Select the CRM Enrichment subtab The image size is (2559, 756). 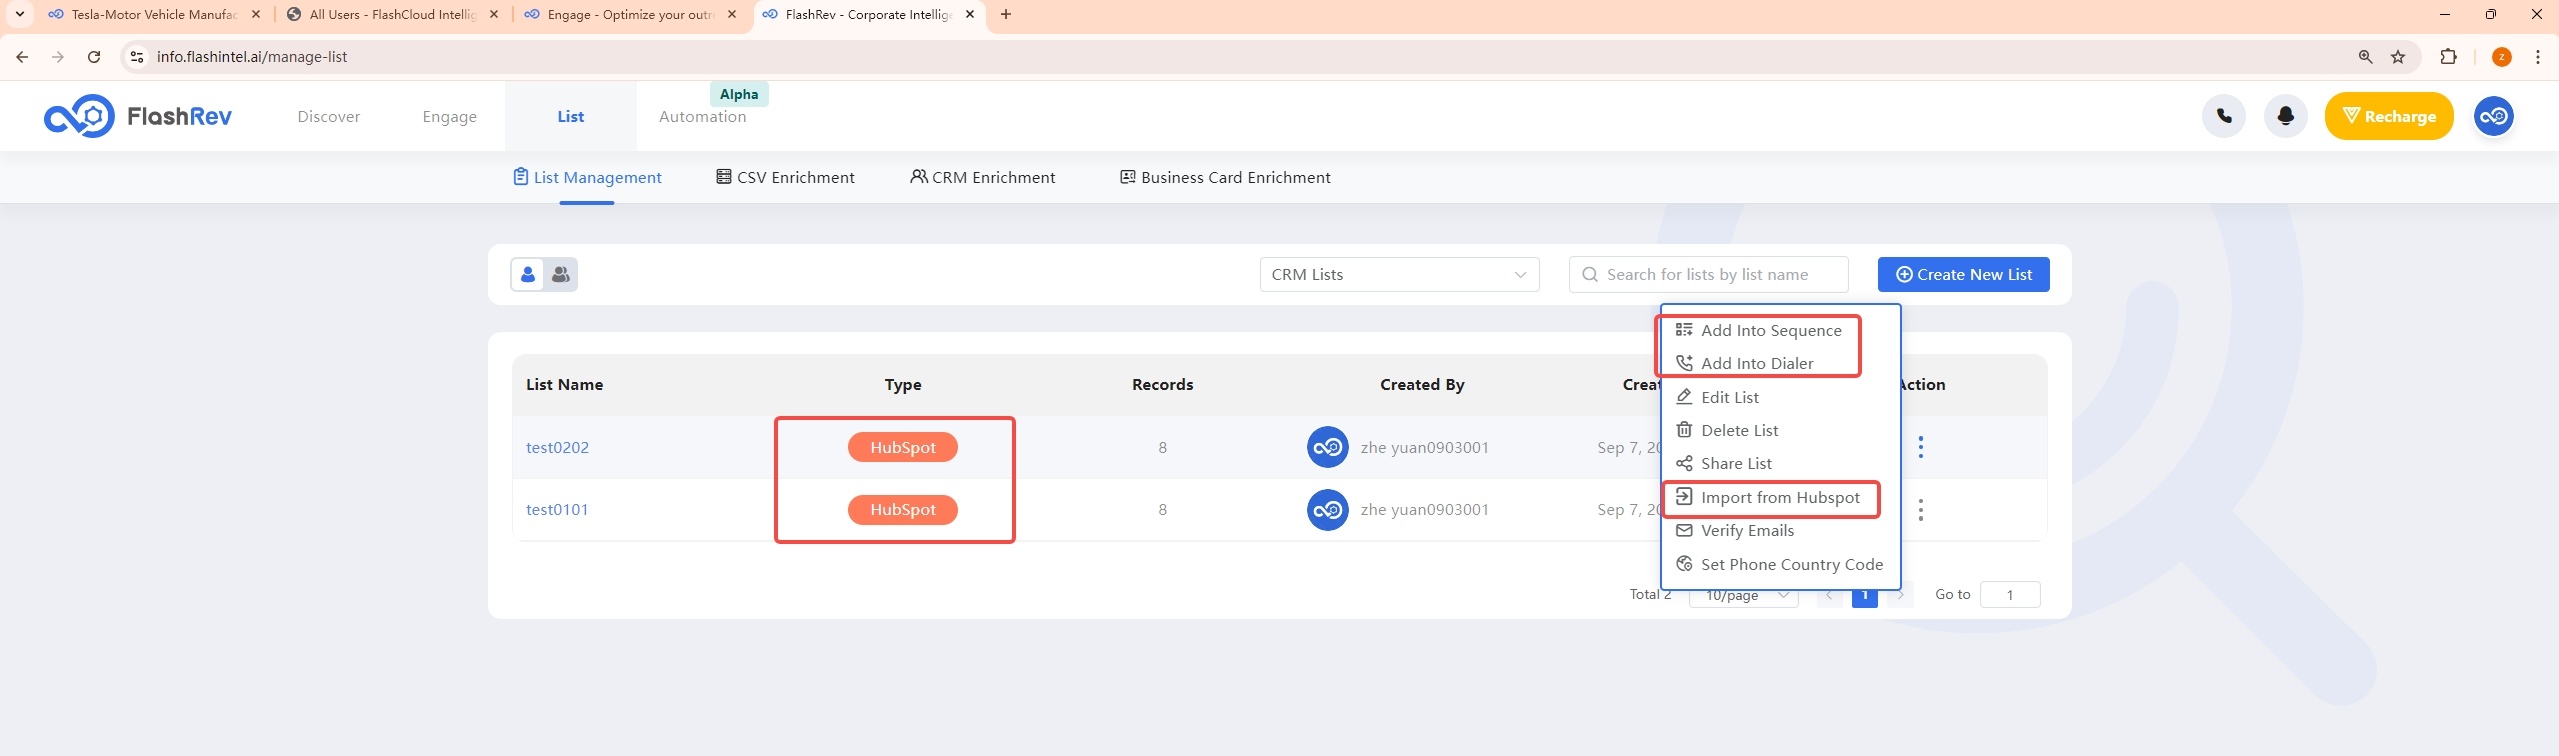tap(983, 177)
